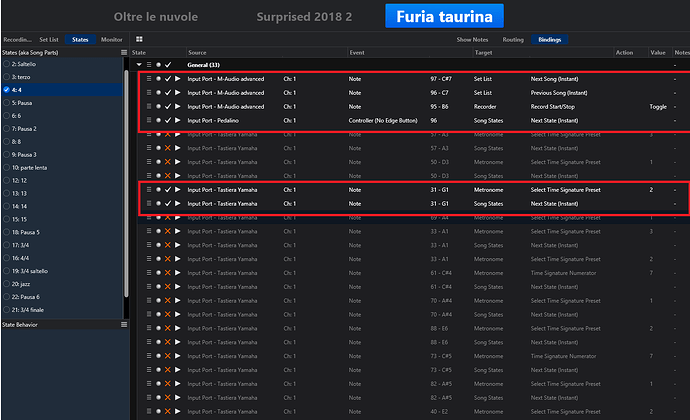Screen dimensions: 690x420
Task: Click drag handle on 61 - C#4 Song States row
Action: [149, 287]
